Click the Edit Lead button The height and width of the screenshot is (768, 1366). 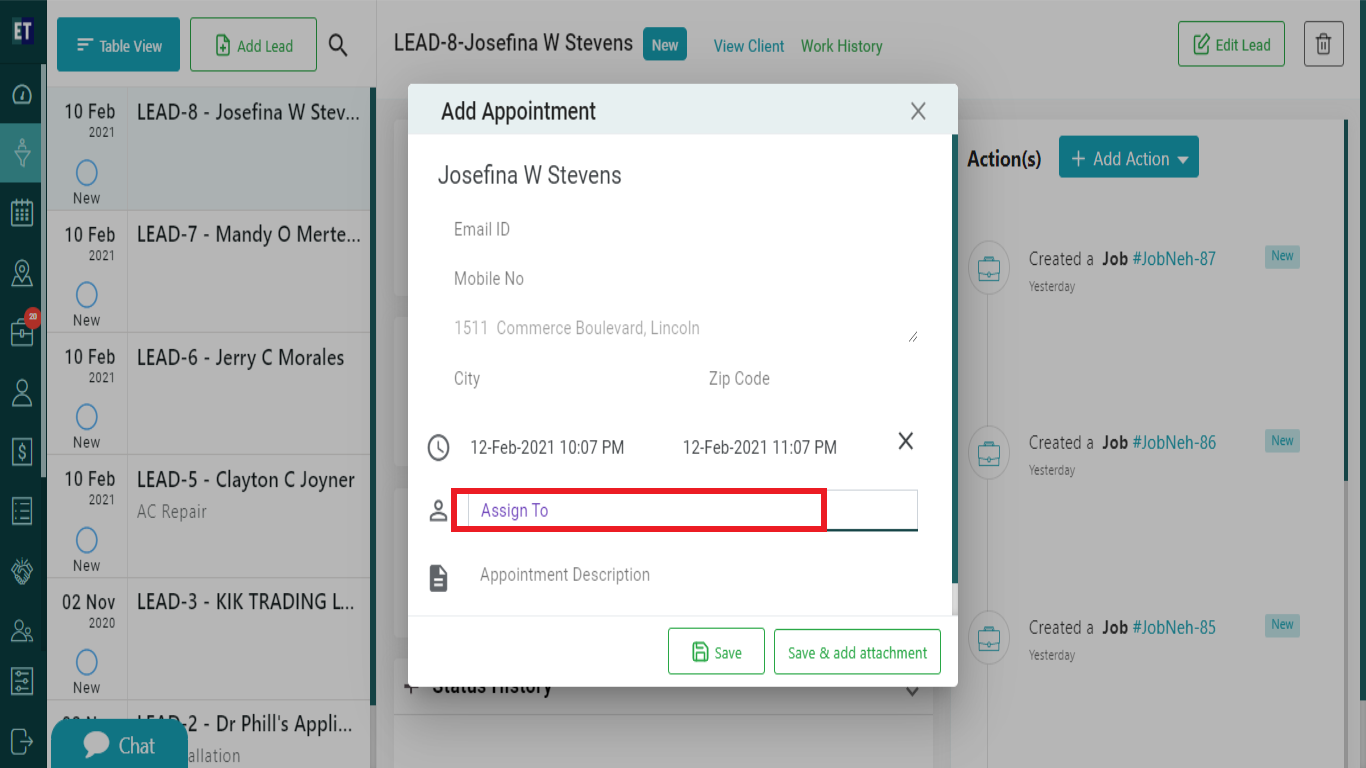click(x=1231, y=45)
